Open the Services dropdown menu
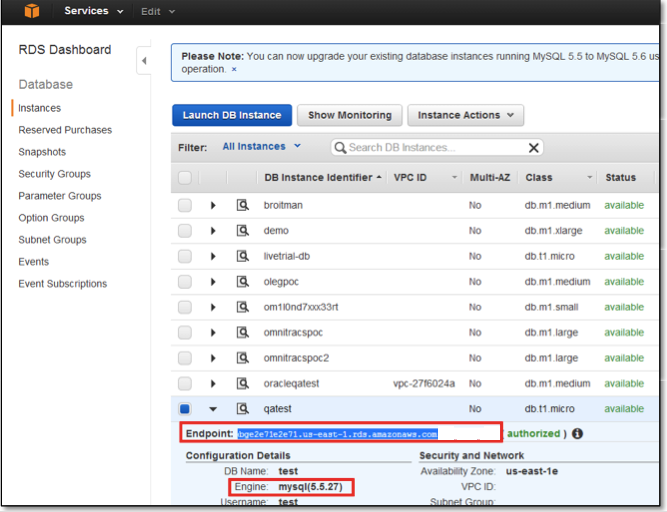Viewport: 667px width, 512px height. tap(94, 11)
